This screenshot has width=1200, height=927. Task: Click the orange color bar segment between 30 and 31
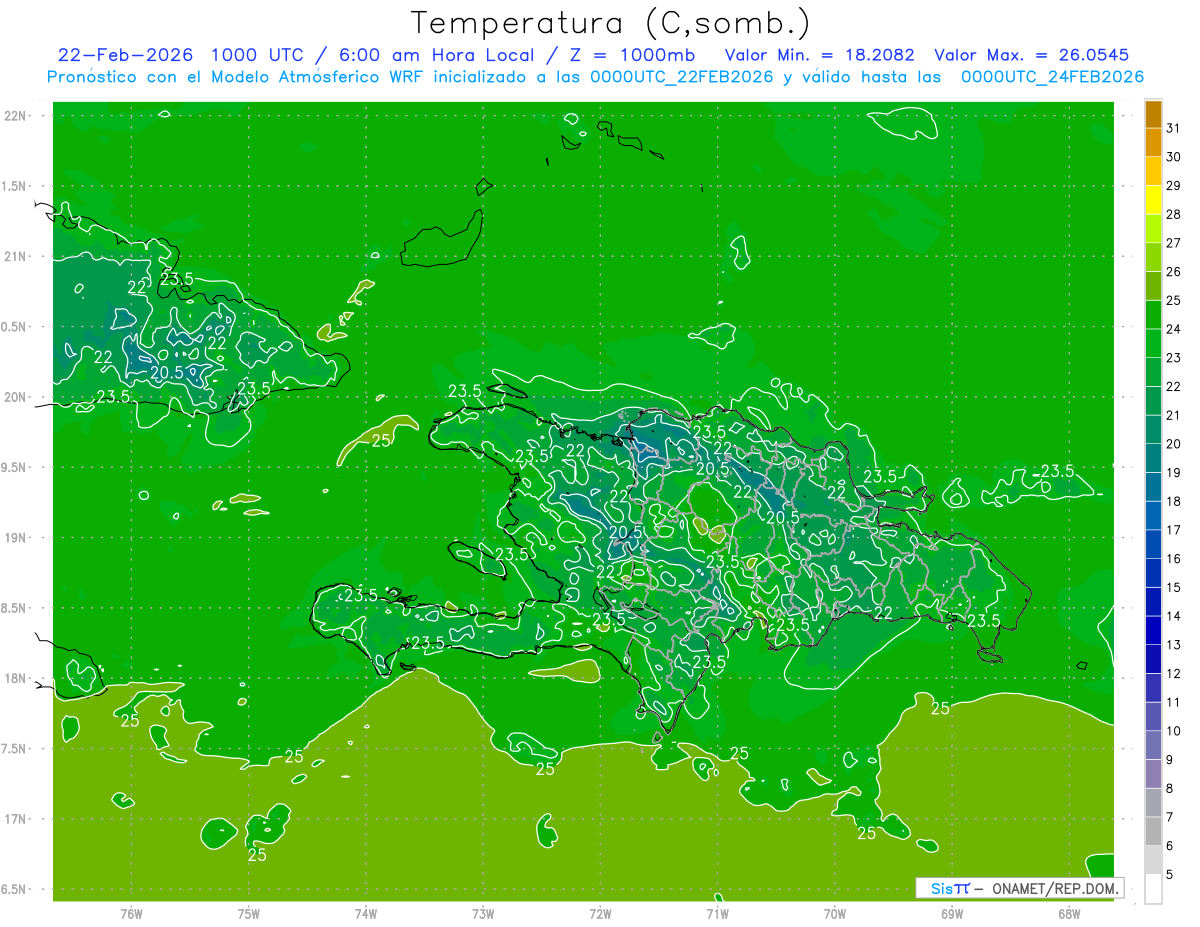click(x=1153, y=142)
